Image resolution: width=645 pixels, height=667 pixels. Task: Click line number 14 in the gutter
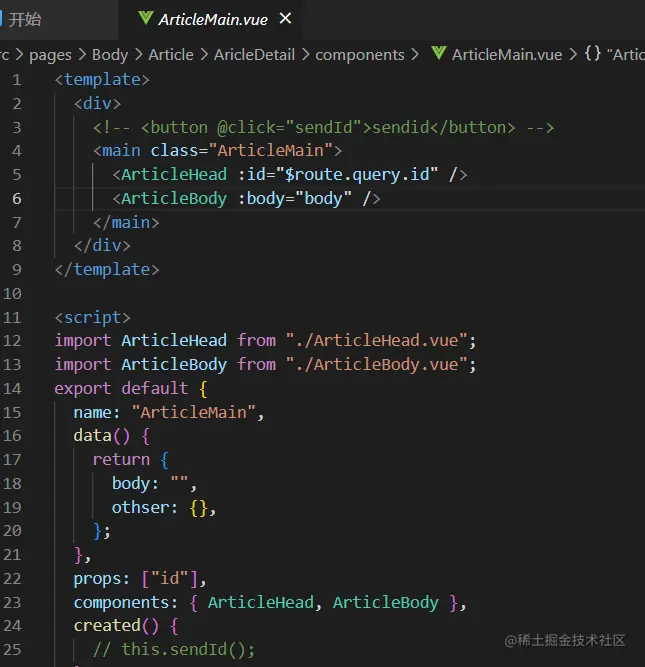12,388
